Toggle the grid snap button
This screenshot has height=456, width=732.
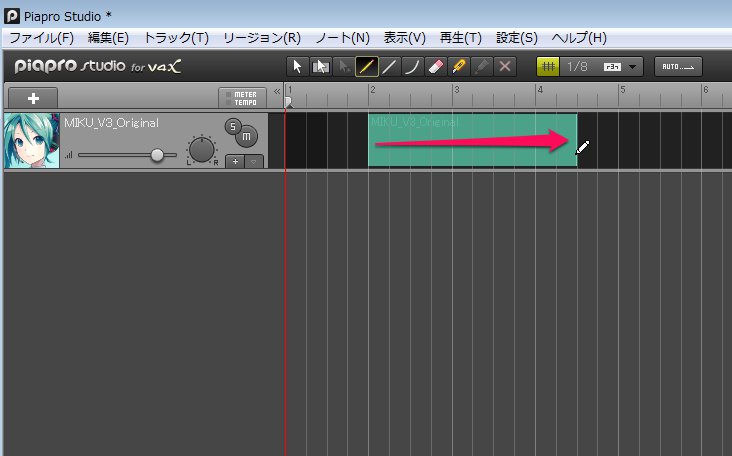548,67
